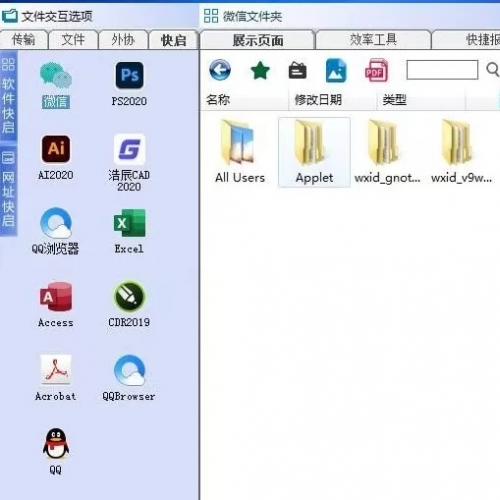Select the wxid_v9w... folder
Image resolution: width=500 pixels, height=500 pixels.
click(x=461, y=152)
